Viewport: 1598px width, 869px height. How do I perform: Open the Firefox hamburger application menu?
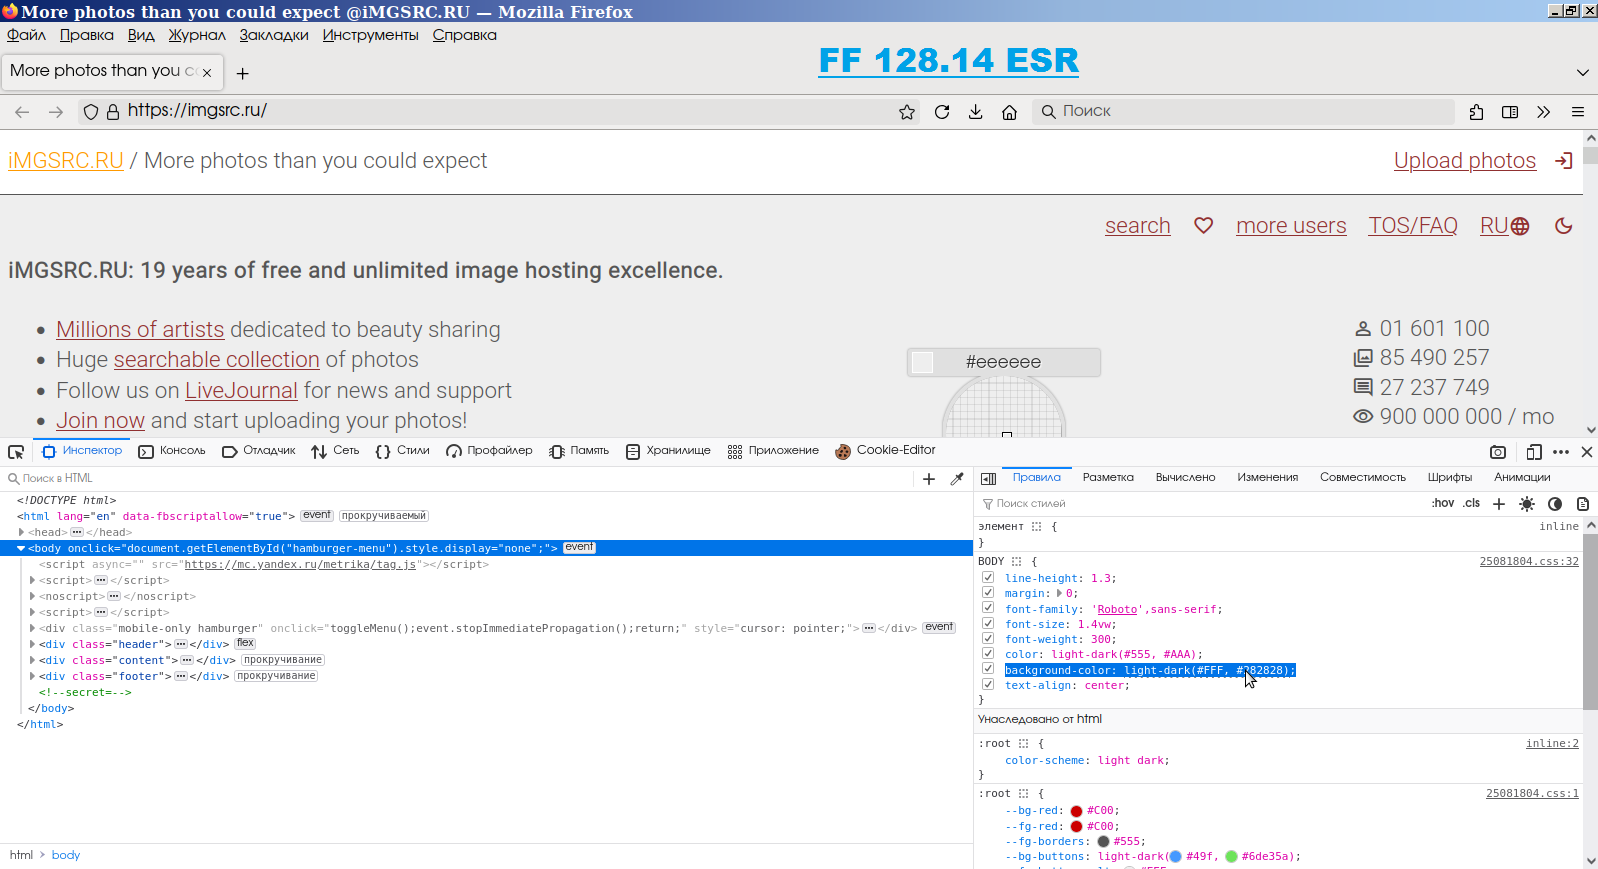click(x=1578, y=112)
